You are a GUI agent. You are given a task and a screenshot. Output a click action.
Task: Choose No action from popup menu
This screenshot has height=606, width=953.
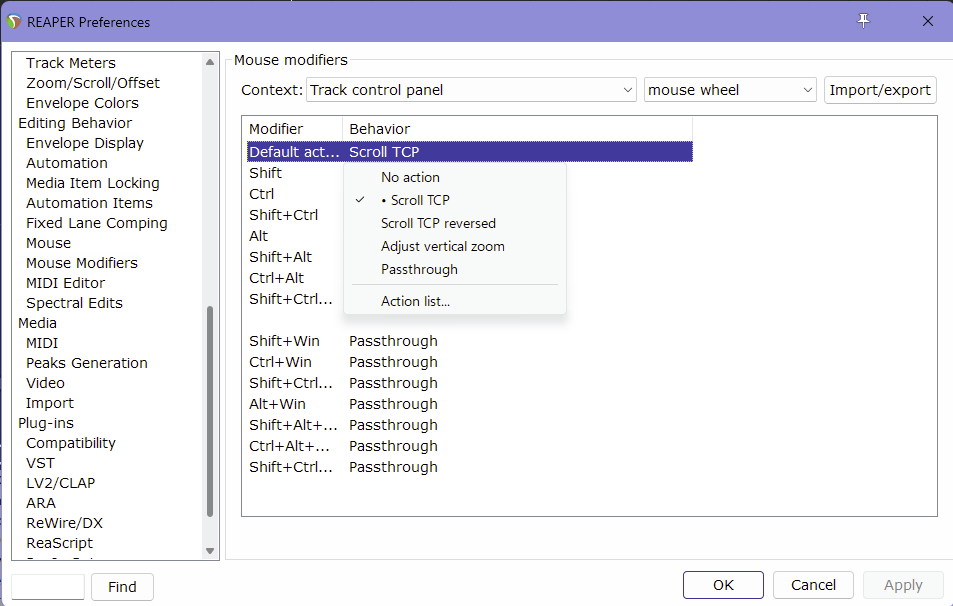click(410, 177)
